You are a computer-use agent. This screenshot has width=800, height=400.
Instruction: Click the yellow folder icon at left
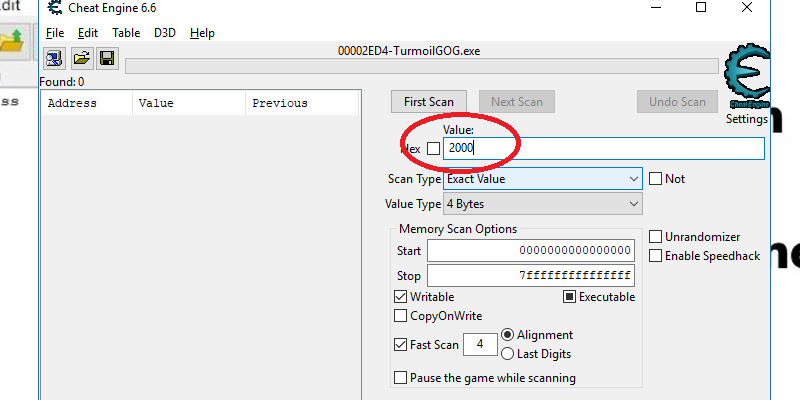12,40
